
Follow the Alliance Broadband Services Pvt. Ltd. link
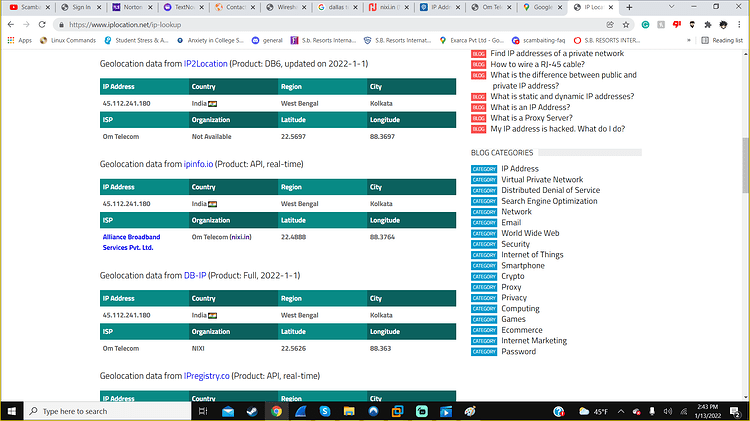click(x=131, y=242)
